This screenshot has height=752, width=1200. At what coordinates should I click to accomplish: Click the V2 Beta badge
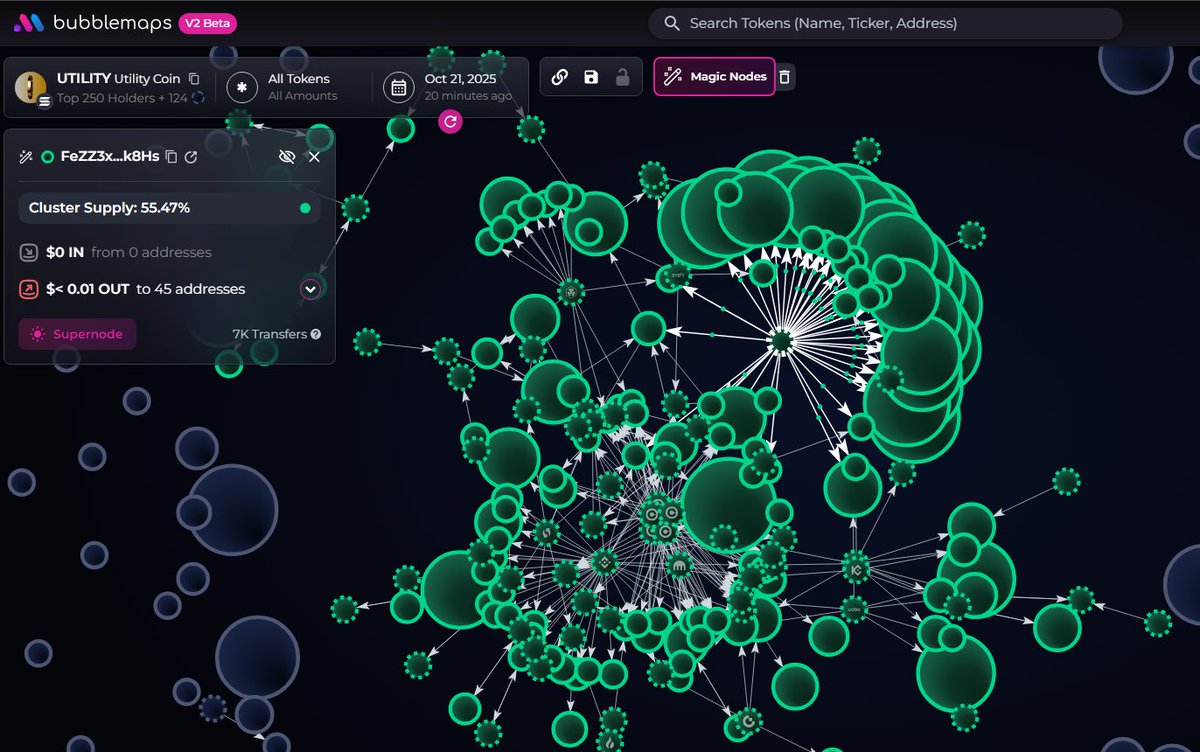click(208, 23)
